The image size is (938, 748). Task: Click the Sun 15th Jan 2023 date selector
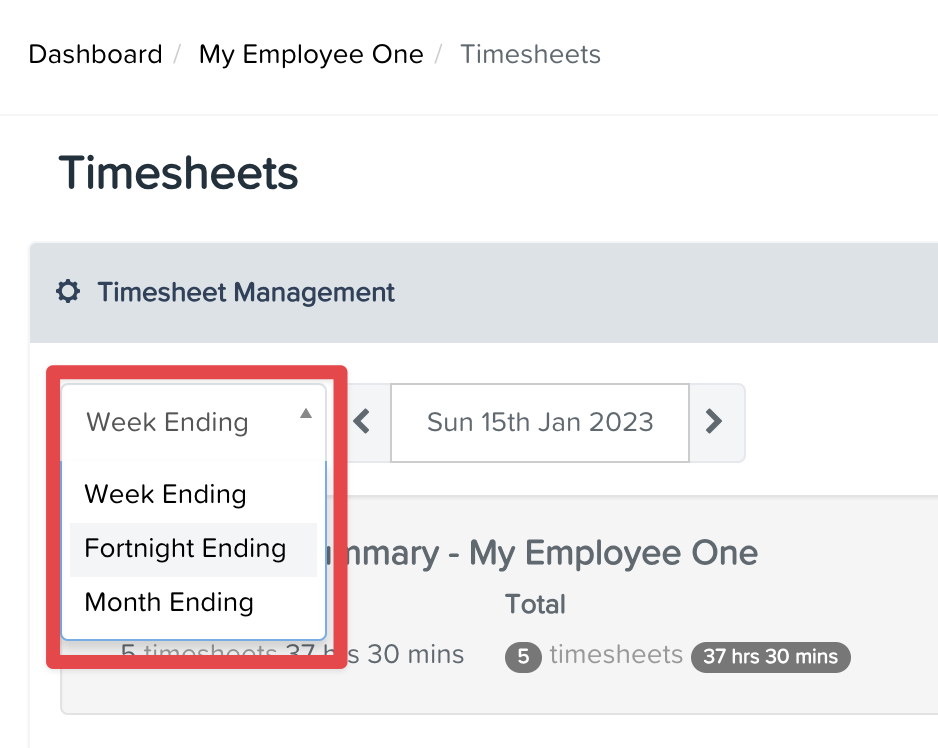[x=539, y=422]
